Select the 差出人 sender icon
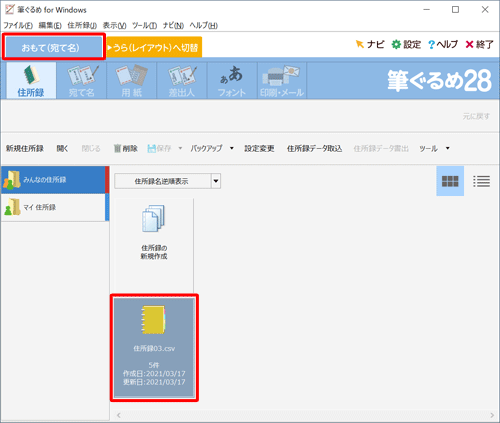Screen dimensions: 500x423 tap(182, 81)
